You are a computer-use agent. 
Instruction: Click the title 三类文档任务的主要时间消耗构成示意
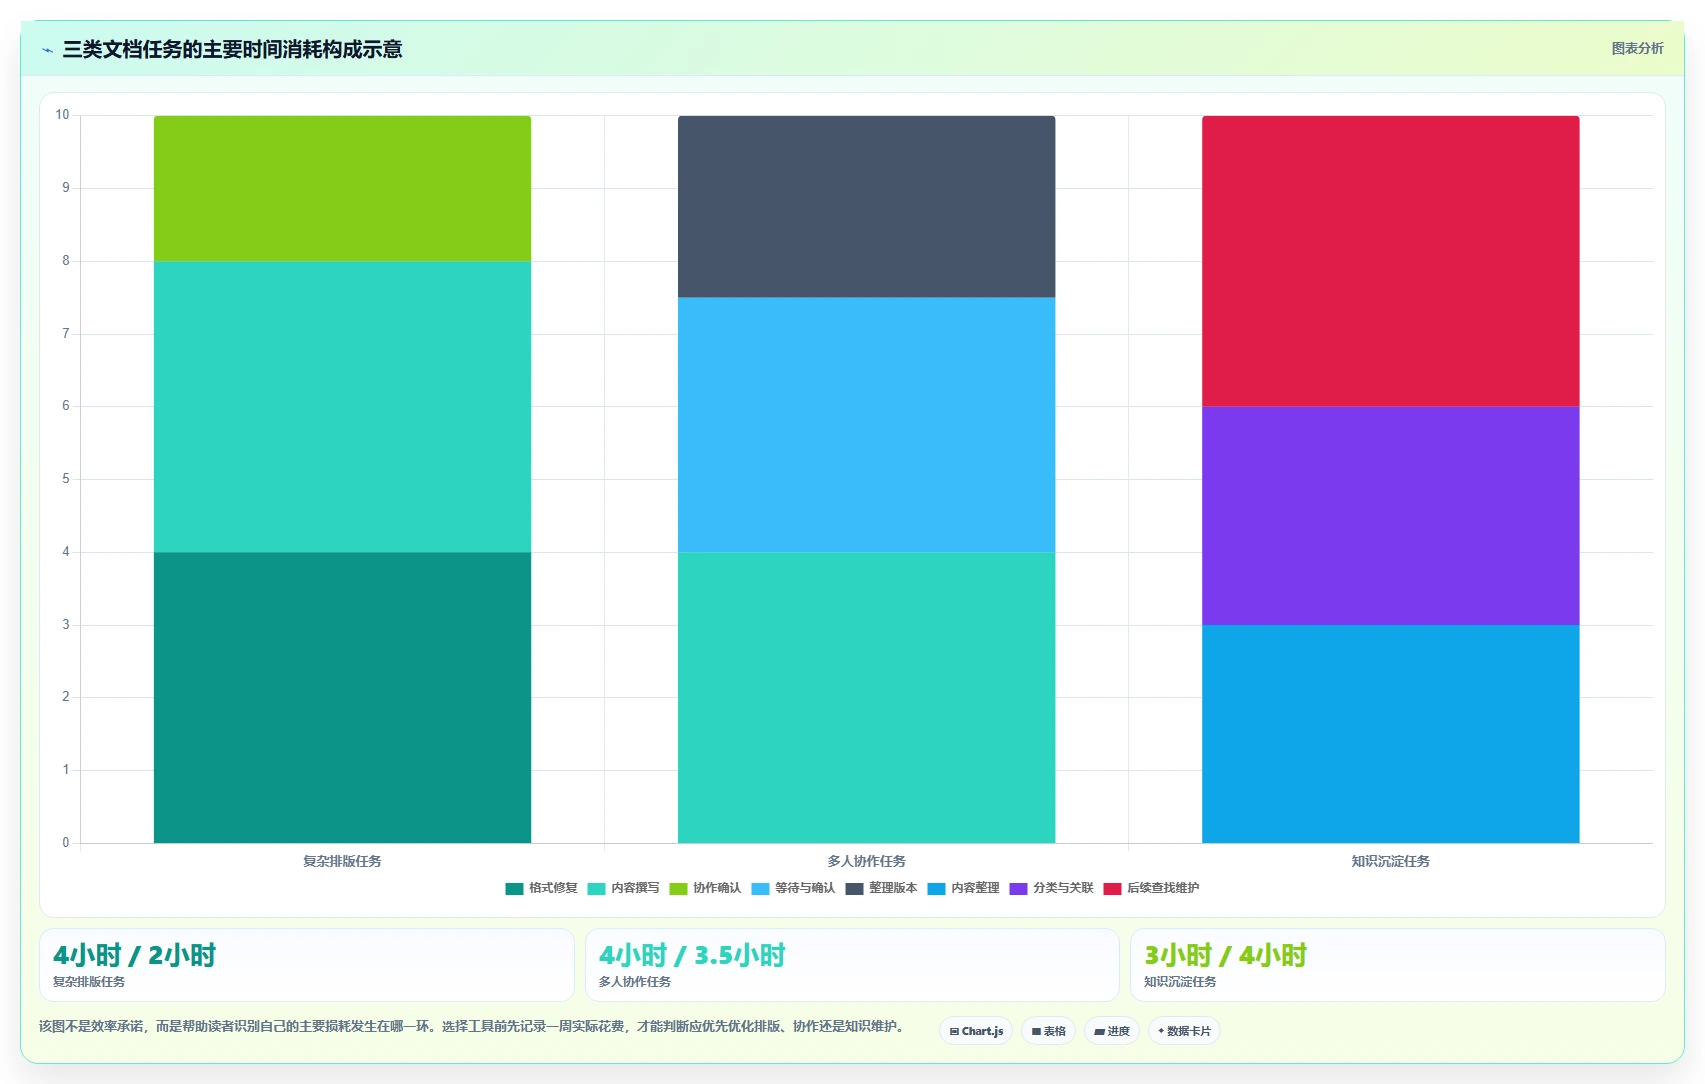[x=232, y=49]
